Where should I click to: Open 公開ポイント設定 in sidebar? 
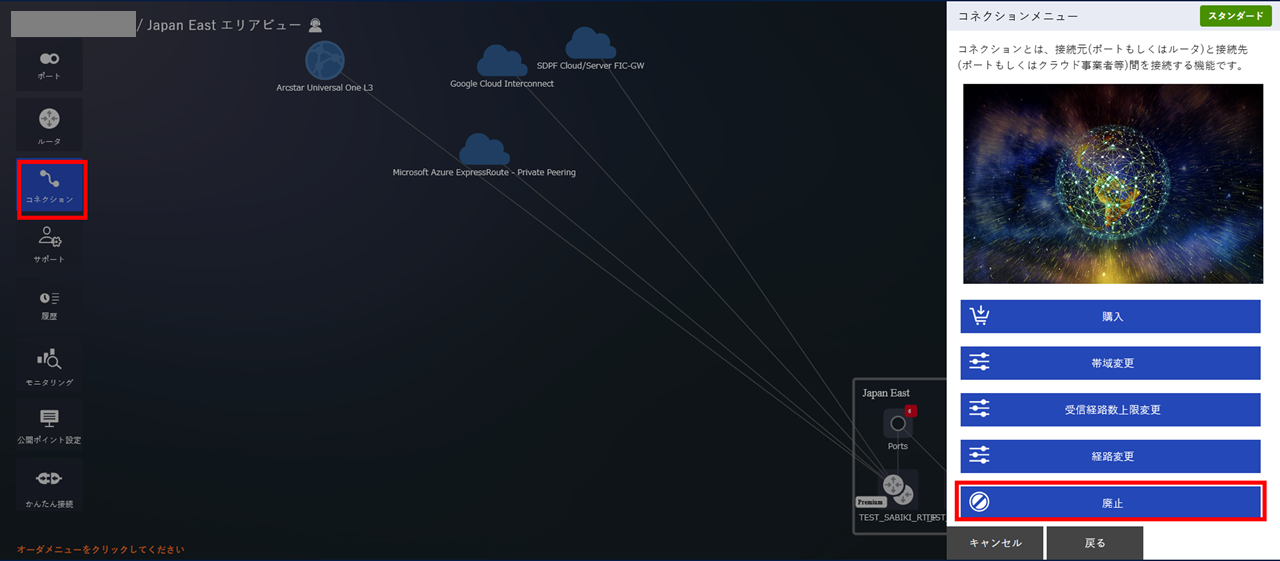pos(49,425)
